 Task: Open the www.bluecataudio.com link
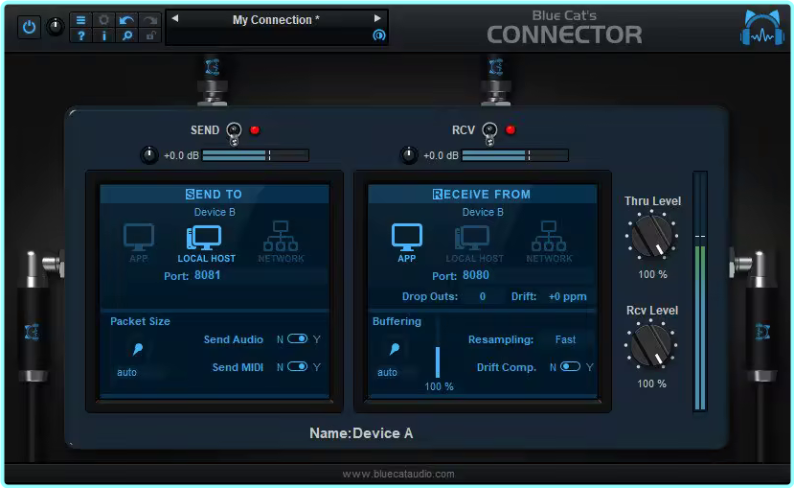tap(398, 474)
